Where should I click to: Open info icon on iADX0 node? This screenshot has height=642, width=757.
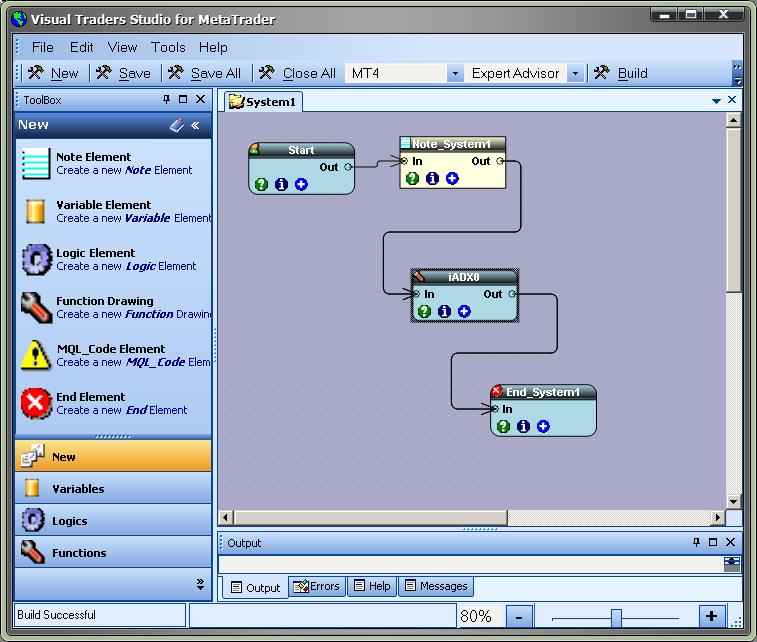point(445,311)
